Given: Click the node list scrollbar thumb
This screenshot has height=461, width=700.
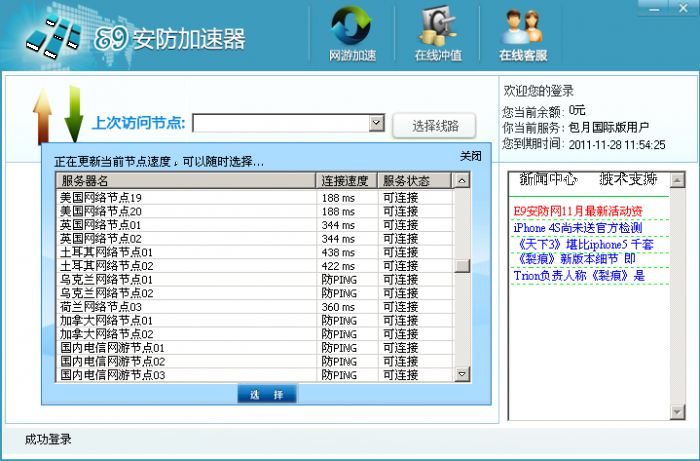Looking at the screenshot, I should (462, 266).
